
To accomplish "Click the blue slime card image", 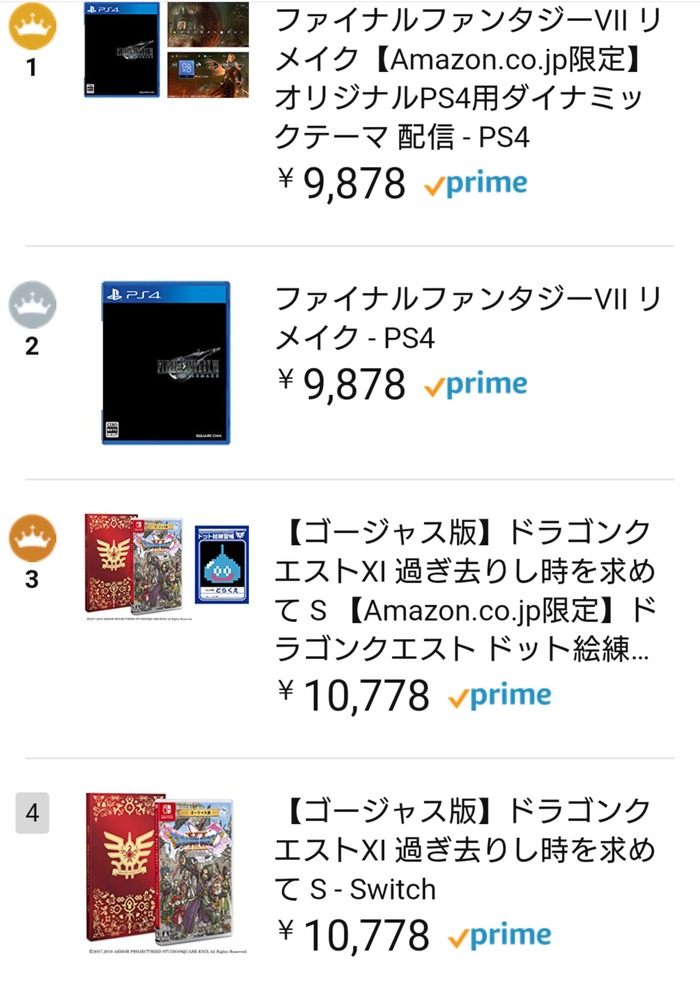I will click(x=220, y=568).
